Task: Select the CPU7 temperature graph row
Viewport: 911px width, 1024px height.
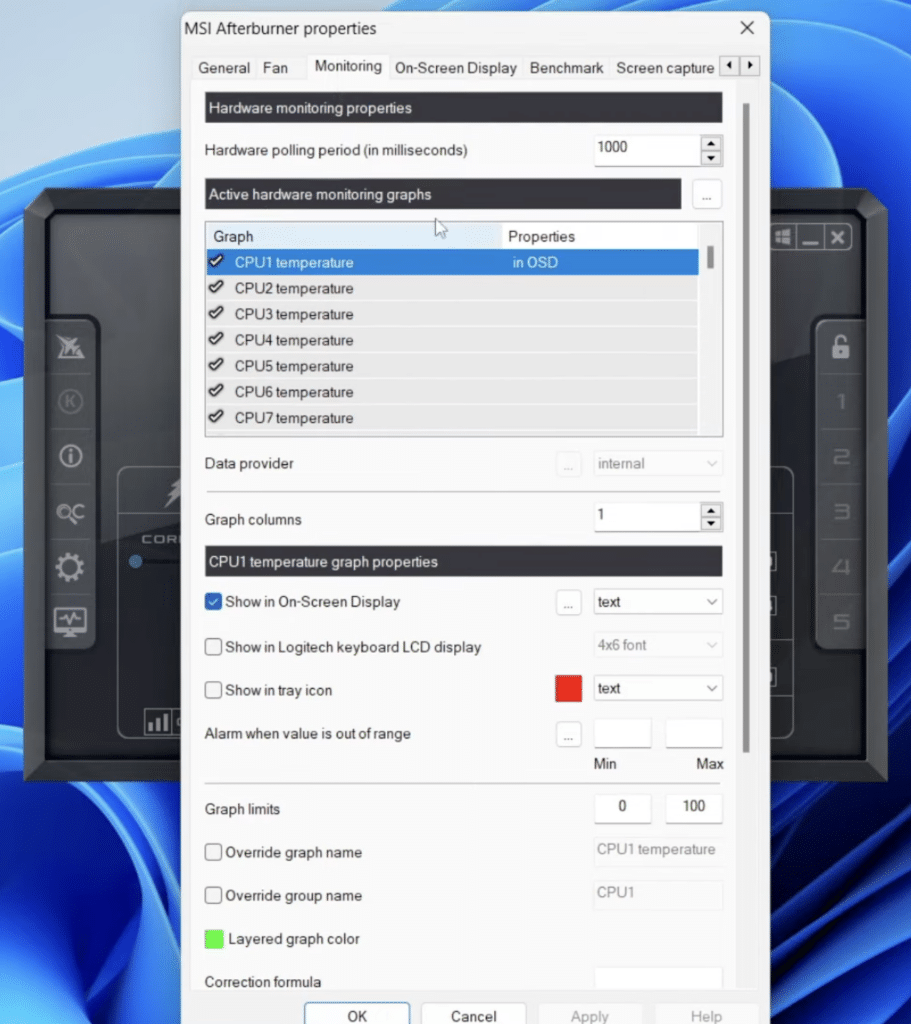Action: (x=452, y=418)
